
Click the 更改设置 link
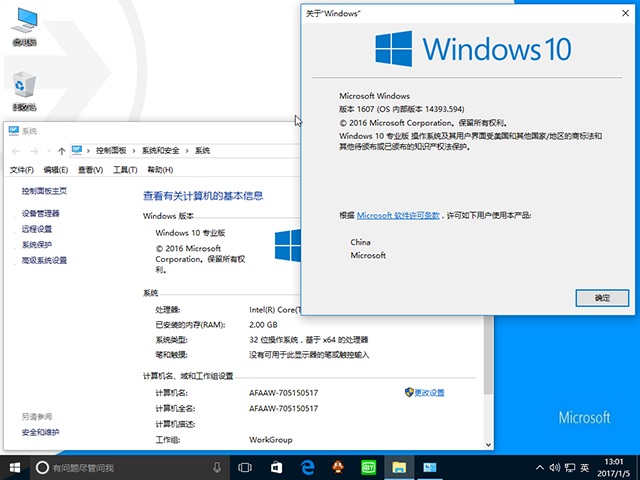point(429,393)
